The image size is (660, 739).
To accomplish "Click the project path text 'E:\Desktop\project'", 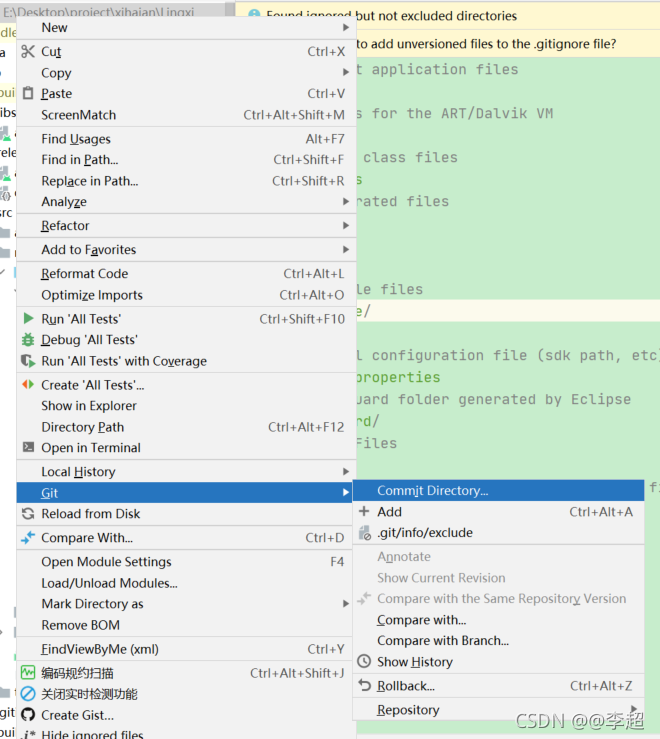I will tap(99, 11).
